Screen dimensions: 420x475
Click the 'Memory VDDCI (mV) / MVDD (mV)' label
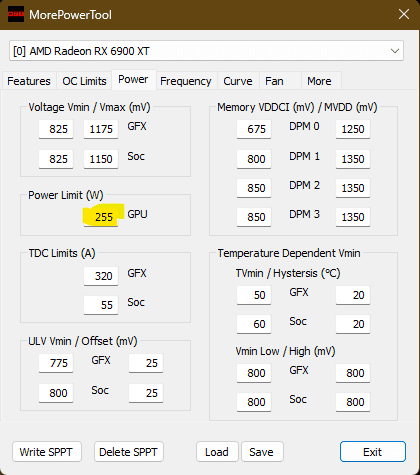click(297, 107)
